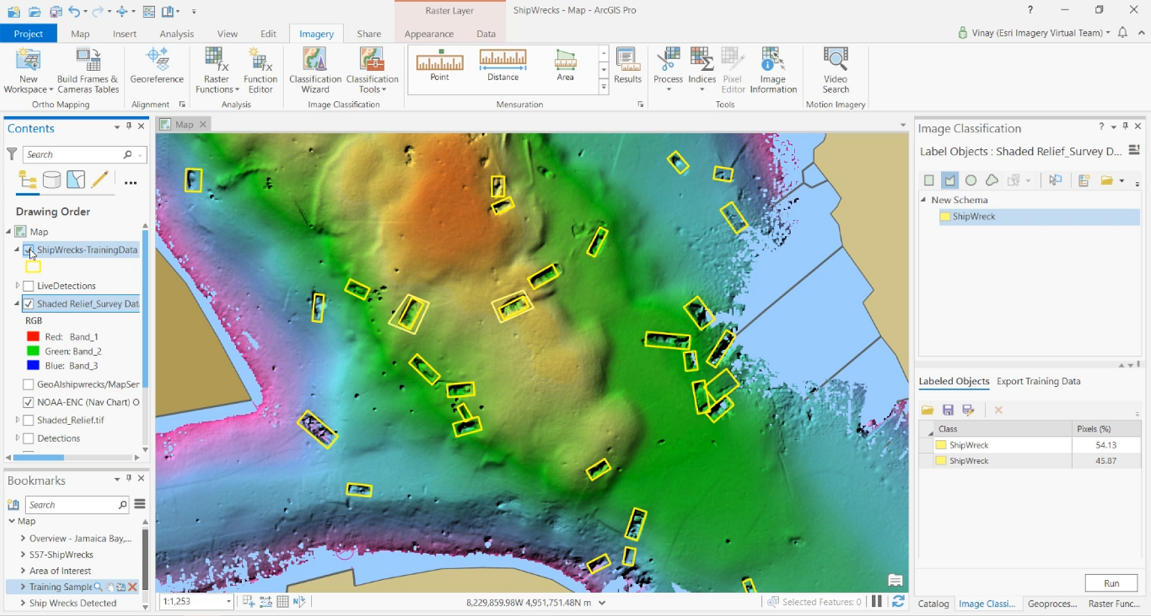Collapse the New Schema tree in Image Classification
Viewport: 1151px width, 616px height.
(x=924, y=199)
